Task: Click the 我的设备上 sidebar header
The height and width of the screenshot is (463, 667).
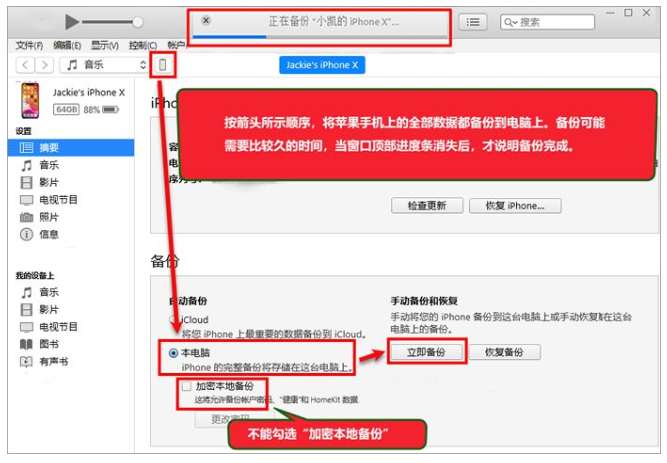Action: [x=35, y=276]
